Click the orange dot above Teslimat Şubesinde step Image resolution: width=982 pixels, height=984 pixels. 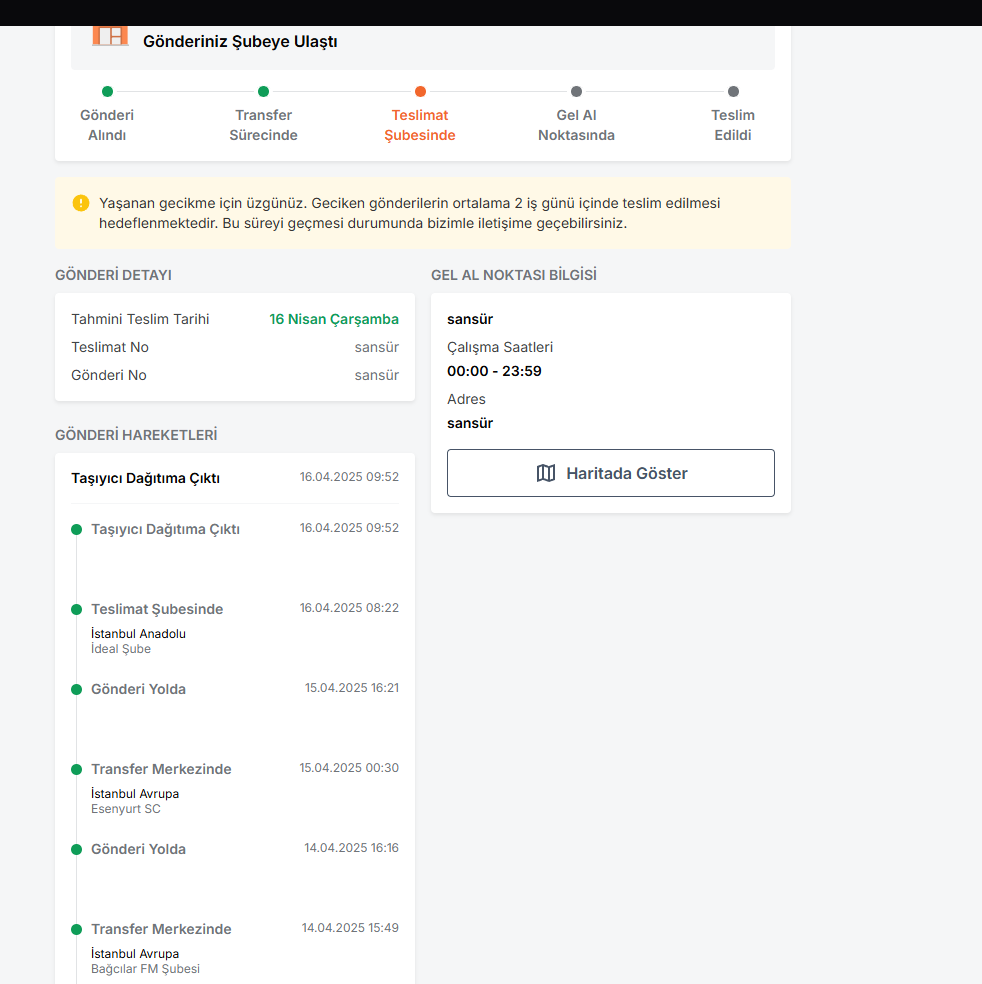420,92
